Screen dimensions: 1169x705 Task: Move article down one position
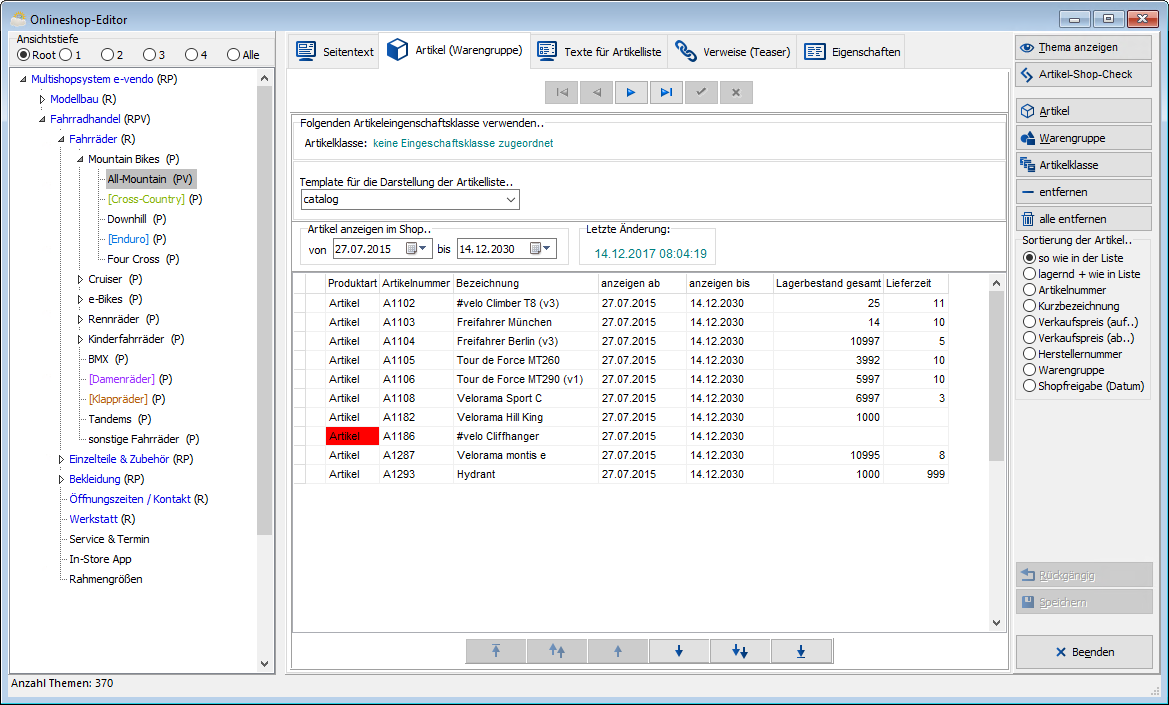[x=678, y=651]
